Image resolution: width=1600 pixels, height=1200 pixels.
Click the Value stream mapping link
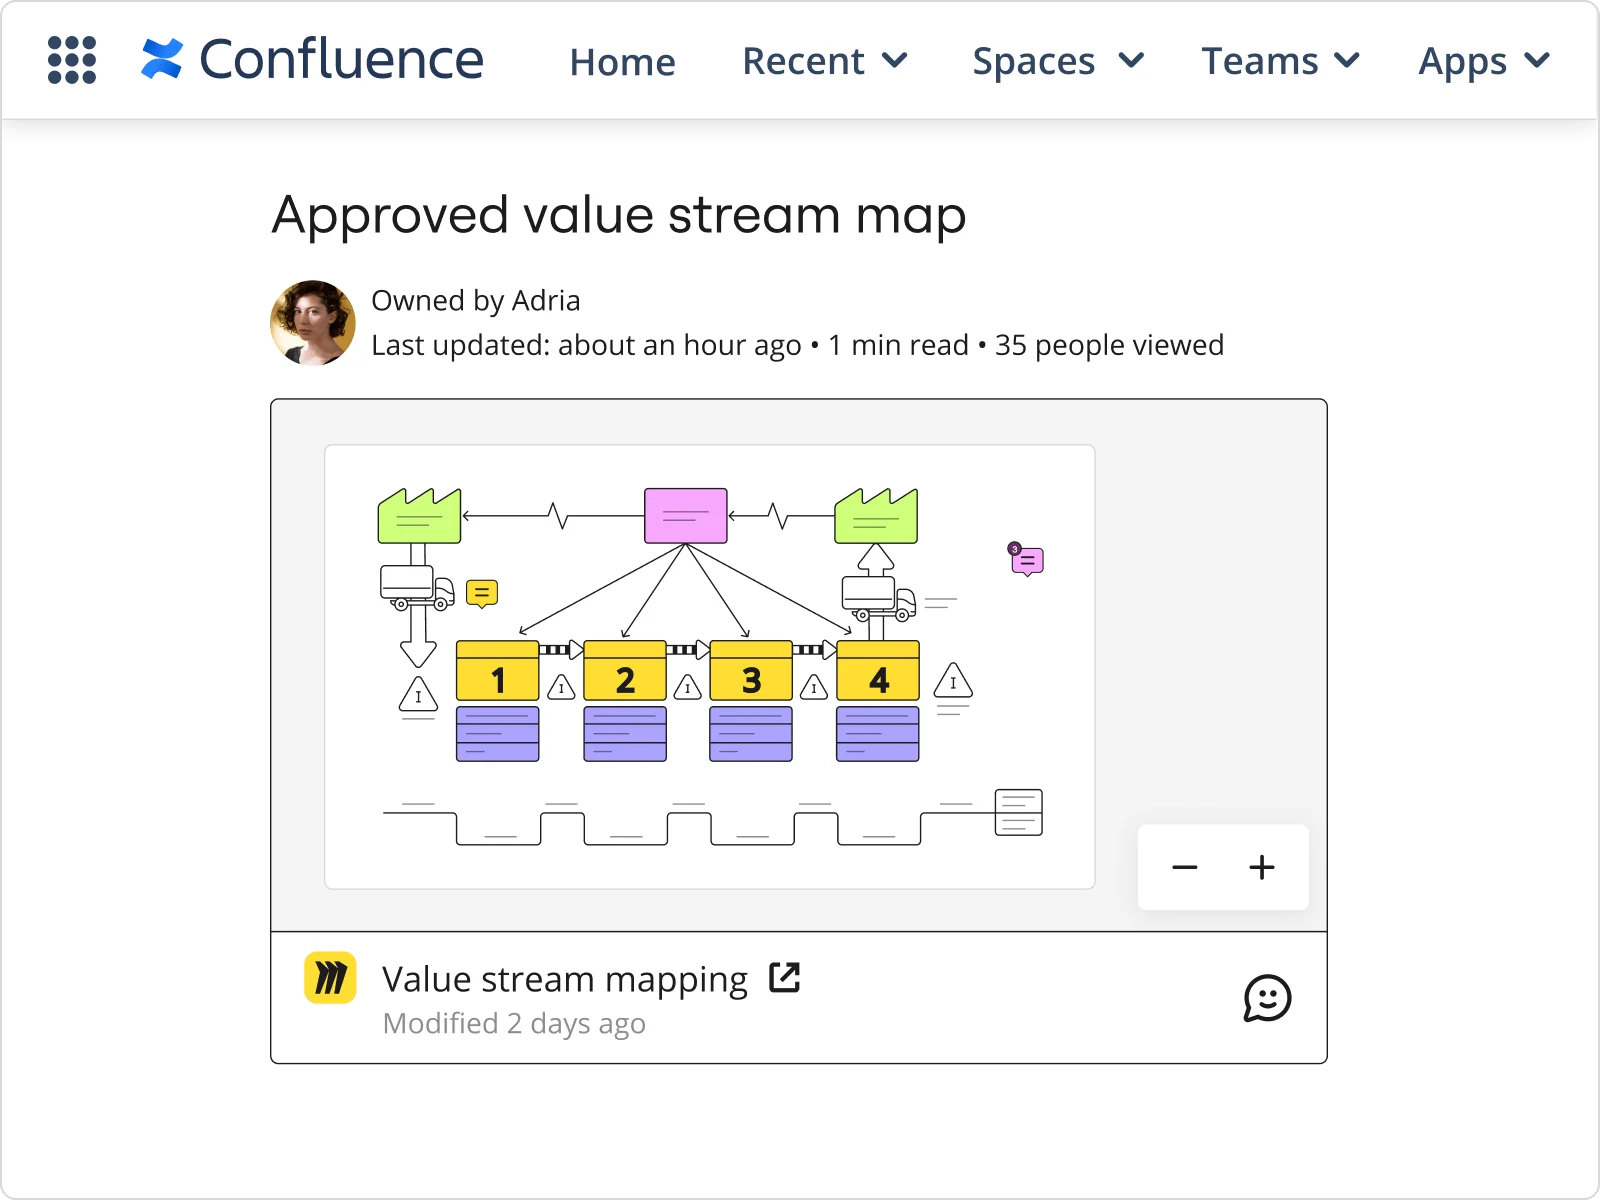[564, 978]
